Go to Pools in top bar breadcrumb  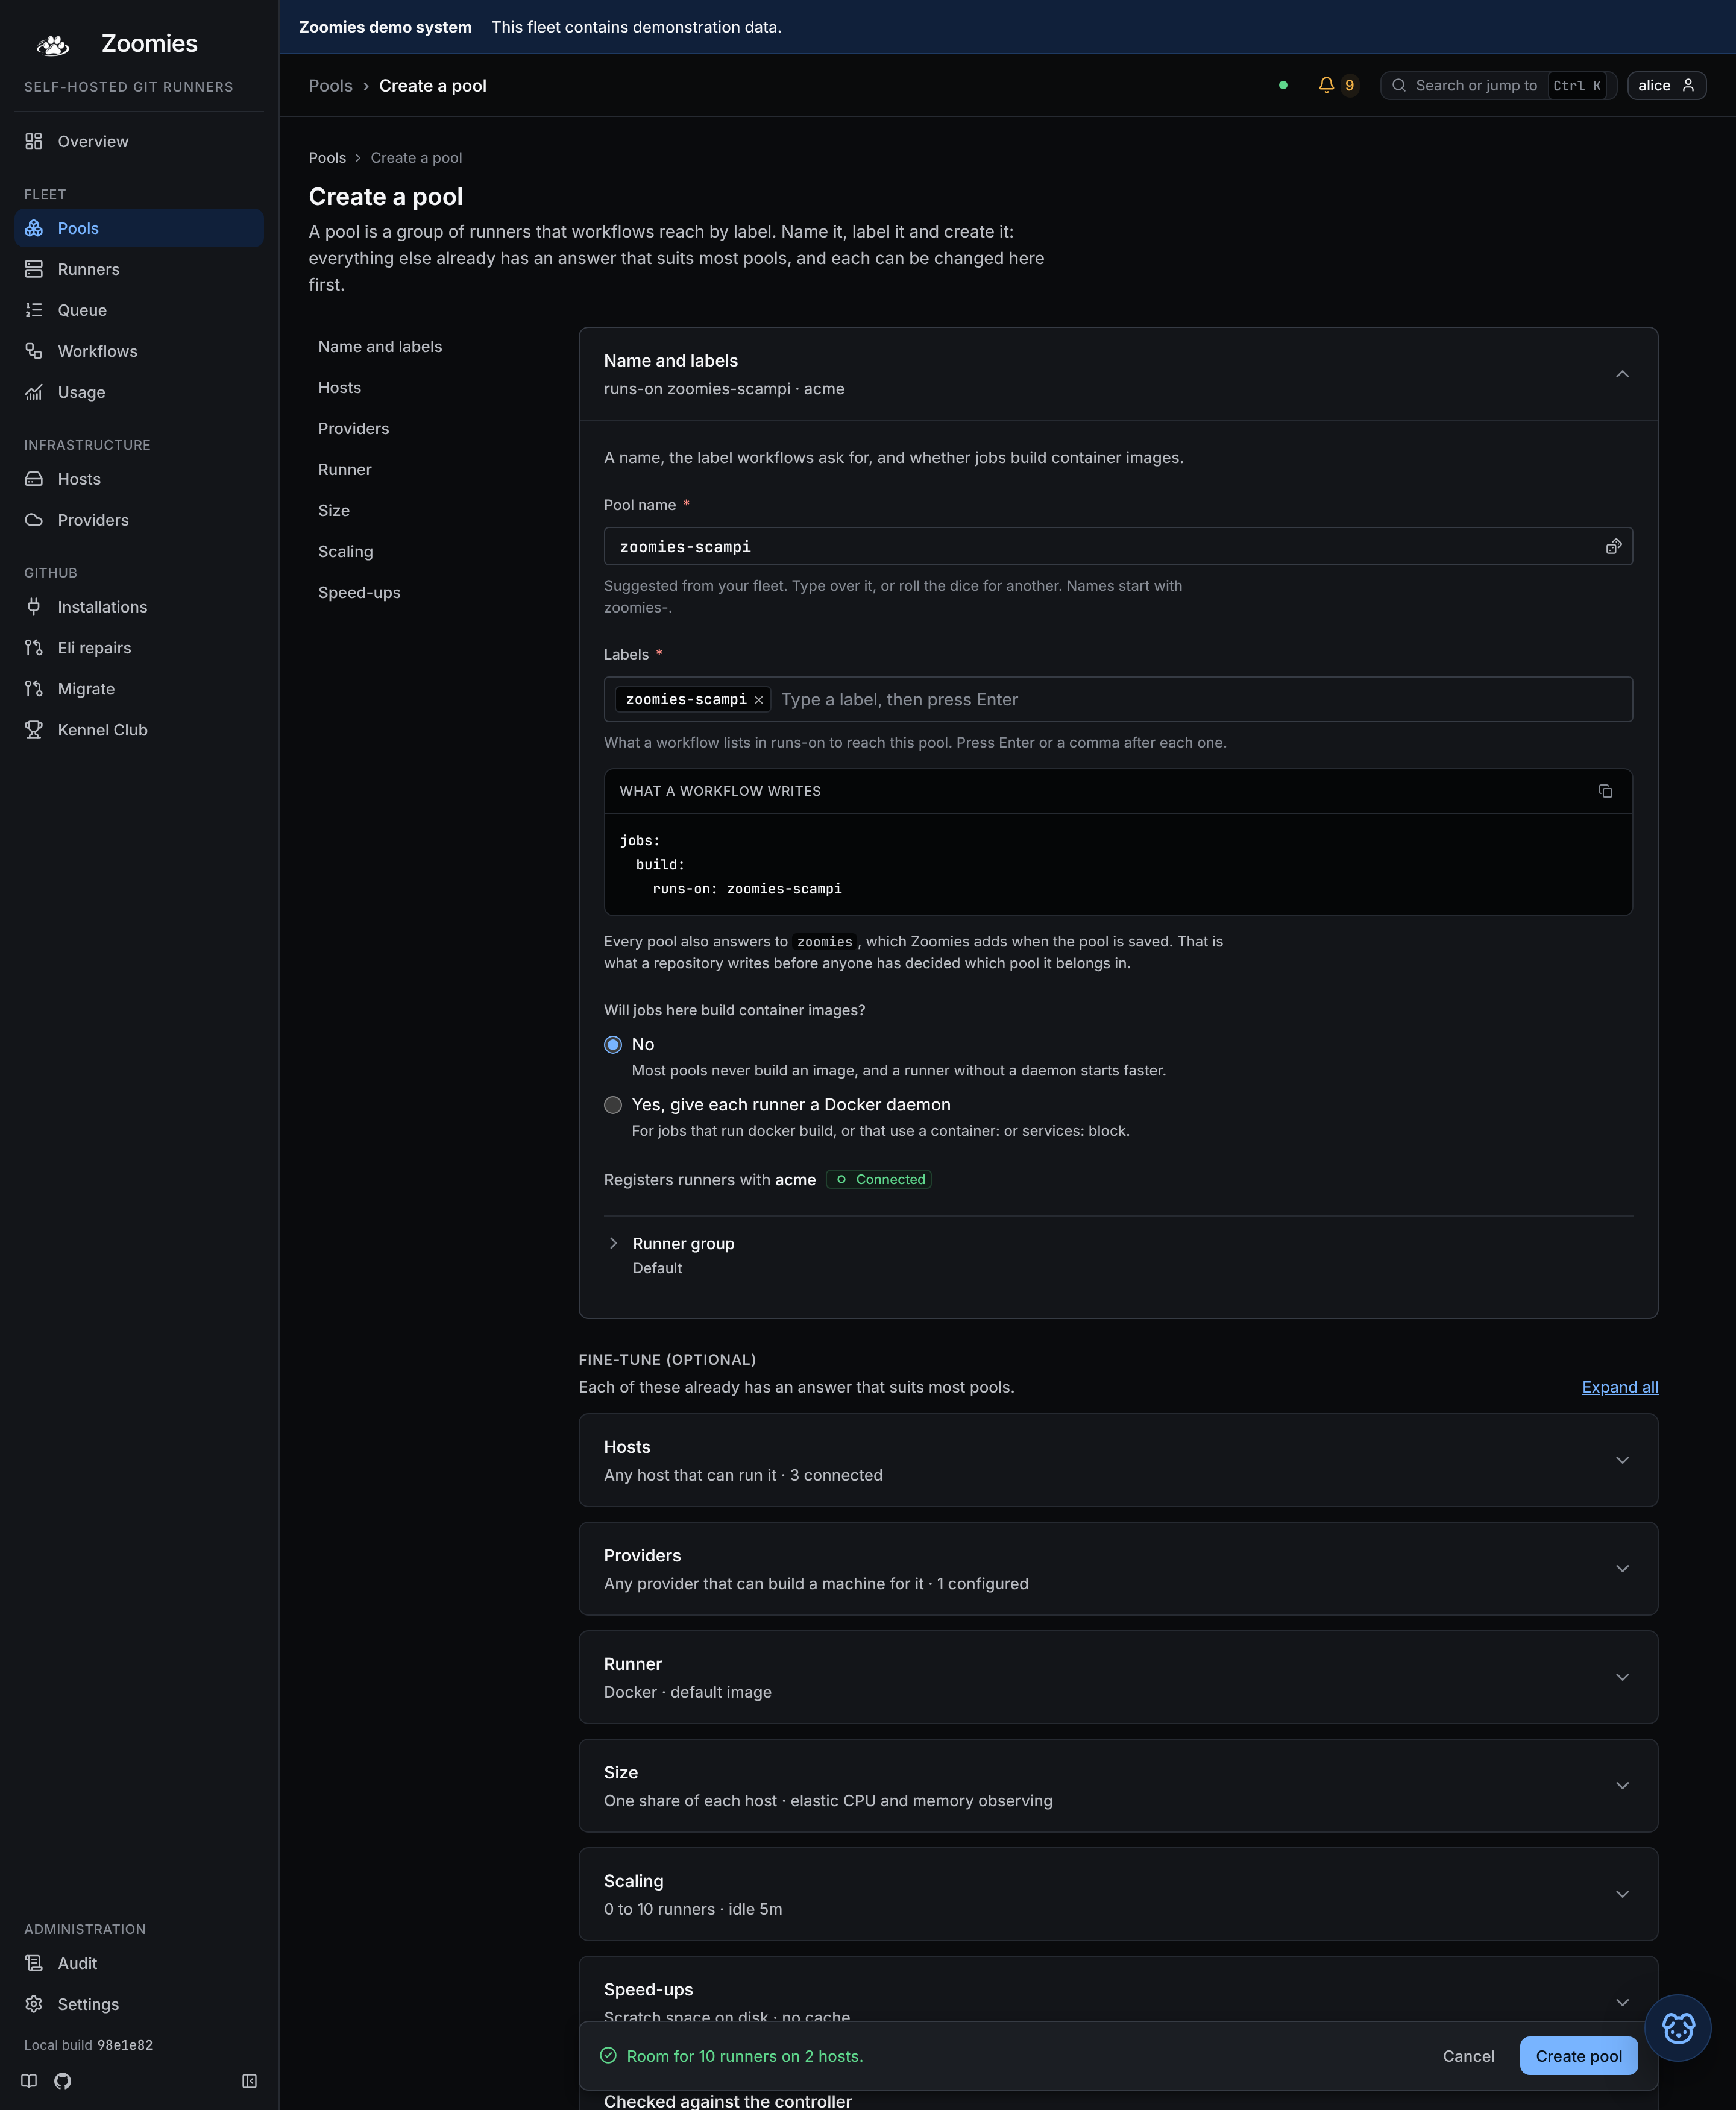[331, 86]
